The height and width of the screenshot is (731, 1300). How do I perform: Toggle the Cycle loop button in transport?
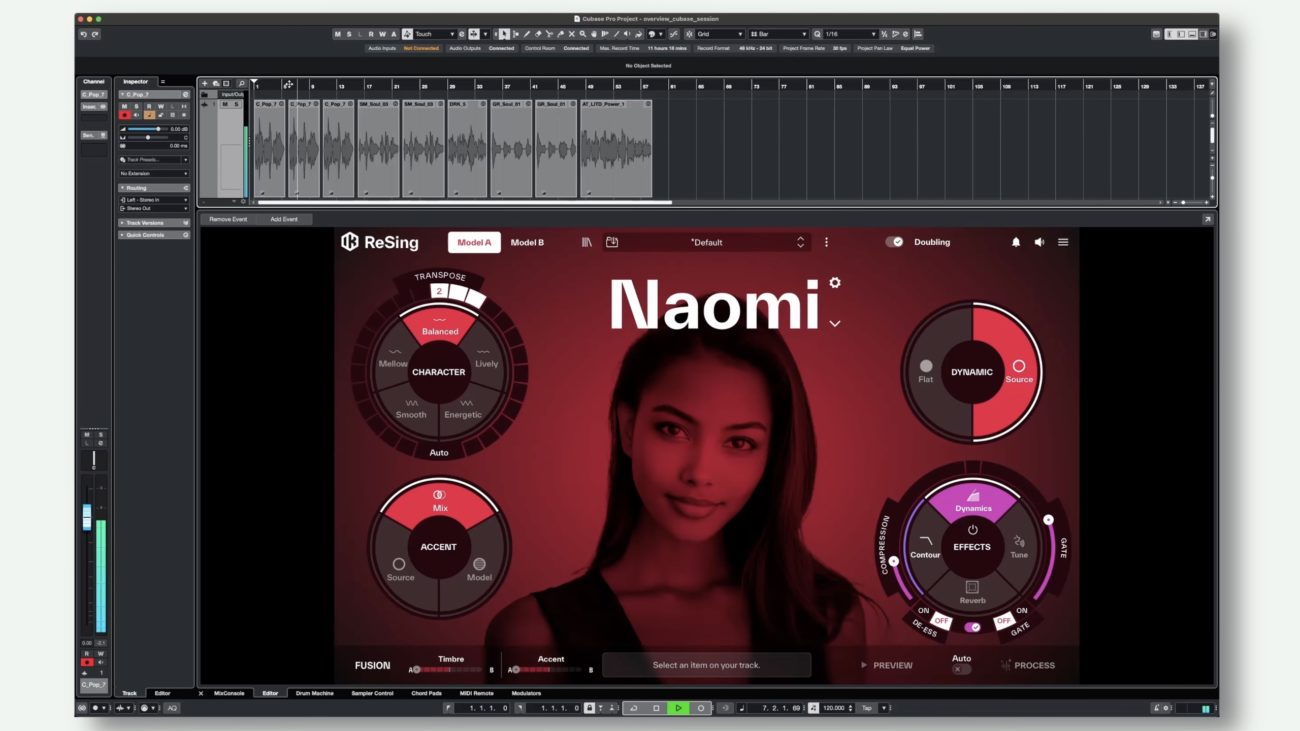633,708
